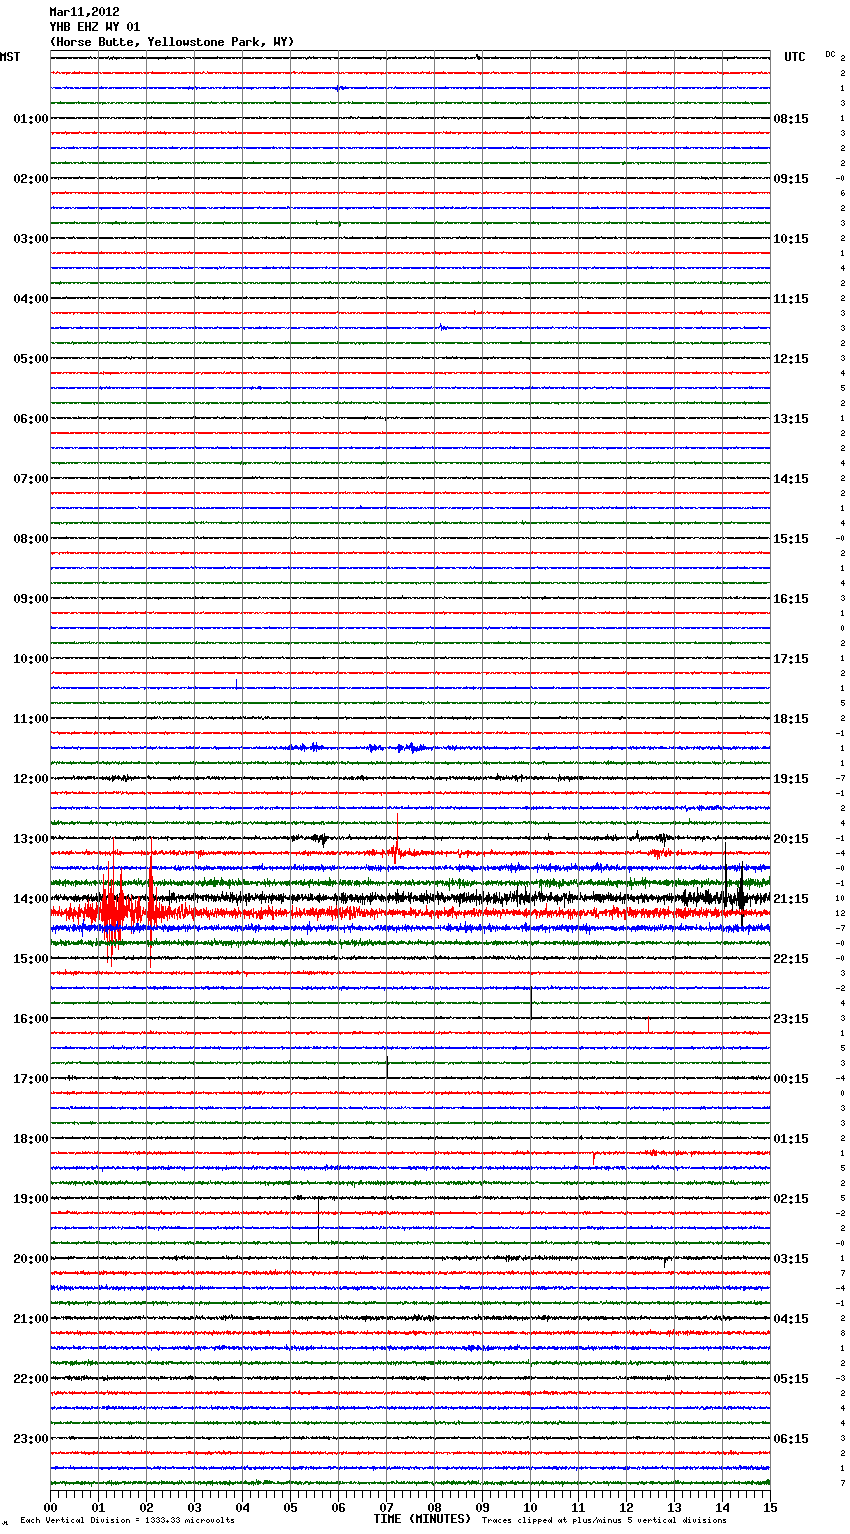The height and width of the screenshot is (1534, 850).
Task: Select the 20:00 MST time label
Action: (30, 1259)
